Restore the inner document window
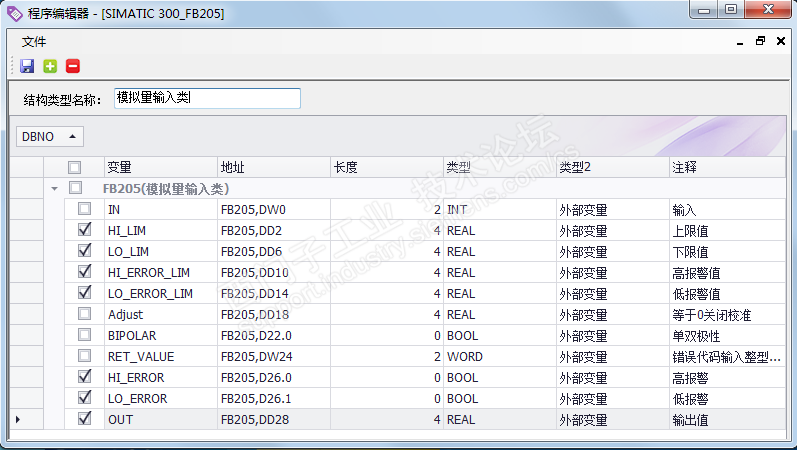The width and height of the screenshot is (797, 450). [760, 41]
